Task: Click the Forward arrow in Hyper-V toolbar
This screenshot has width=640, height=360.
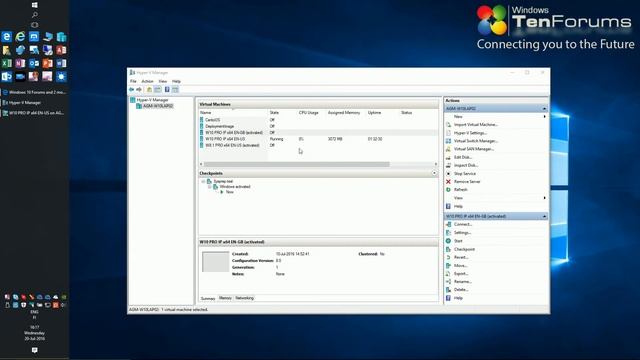Action: (x=139, y=89)
